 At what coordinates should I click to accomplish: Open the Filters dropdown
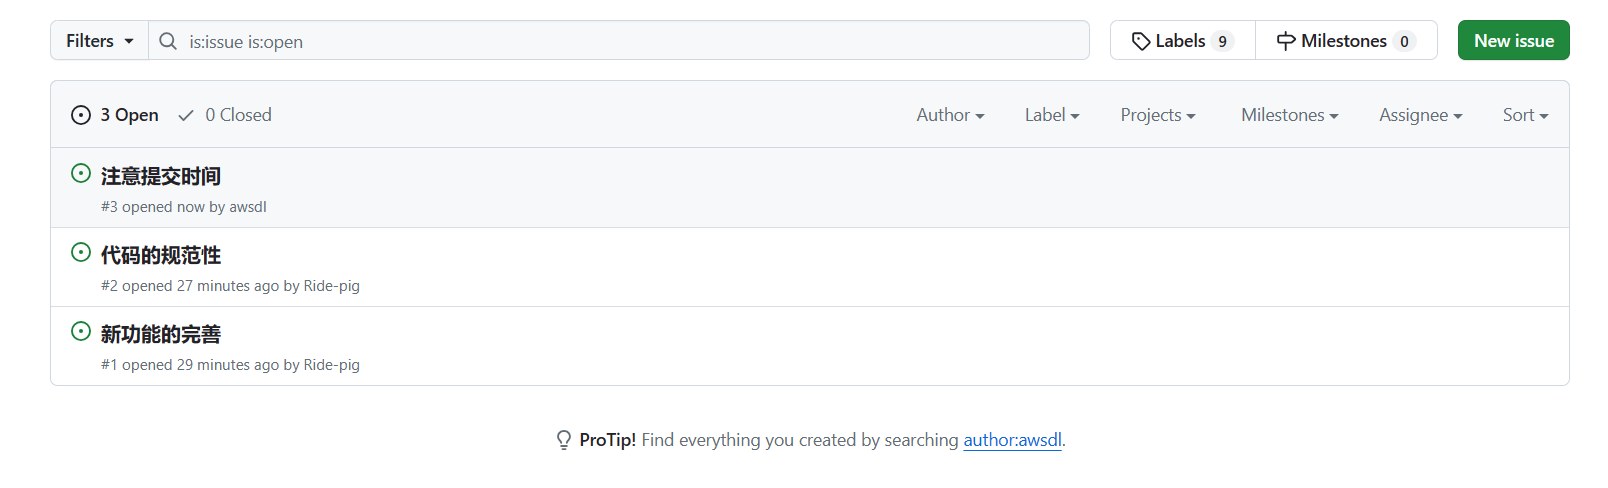click(x=99, y=41)
